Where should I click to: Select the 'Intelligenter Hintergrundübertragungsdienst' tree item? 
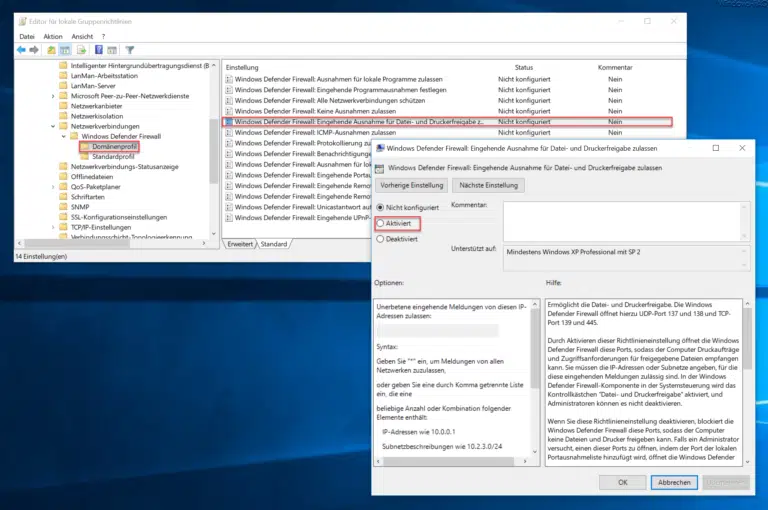(140, 66)
